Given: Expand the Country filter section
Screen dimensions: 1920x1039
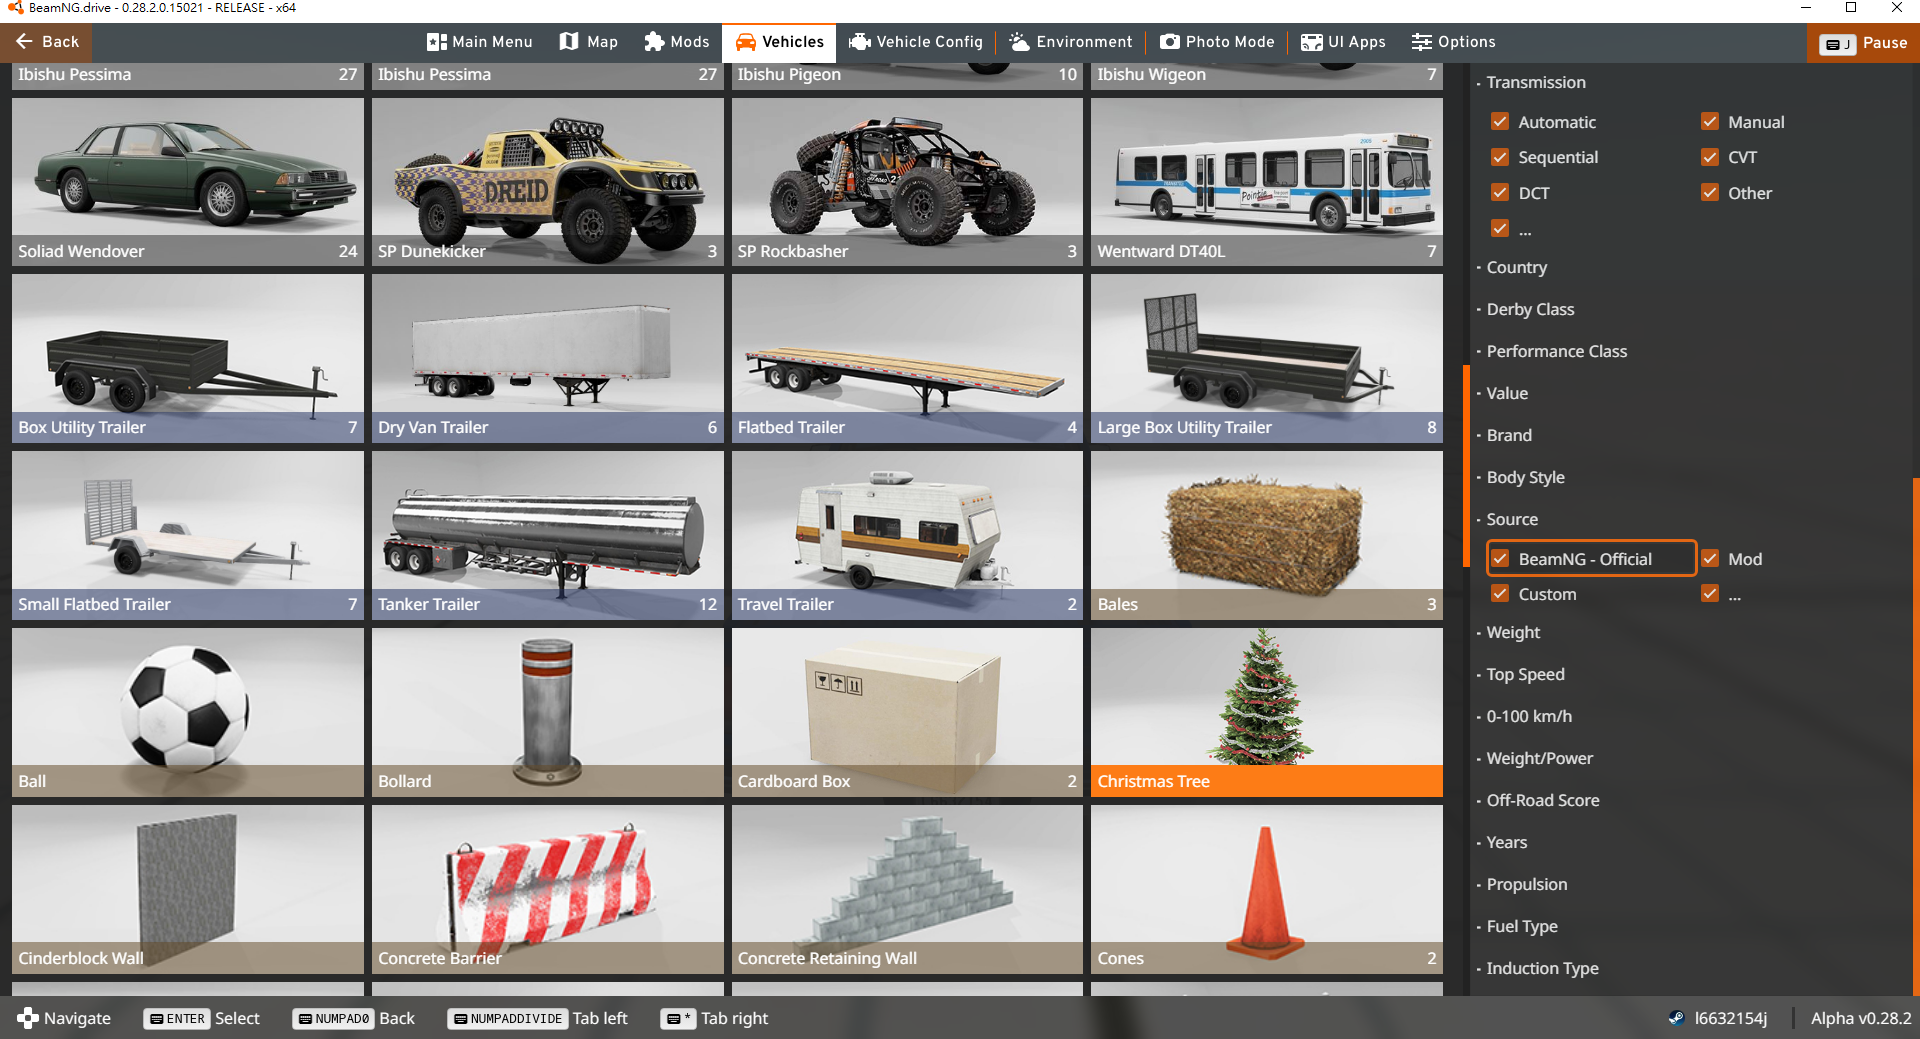Looking at the screenshot, I should coord(1516,267).
